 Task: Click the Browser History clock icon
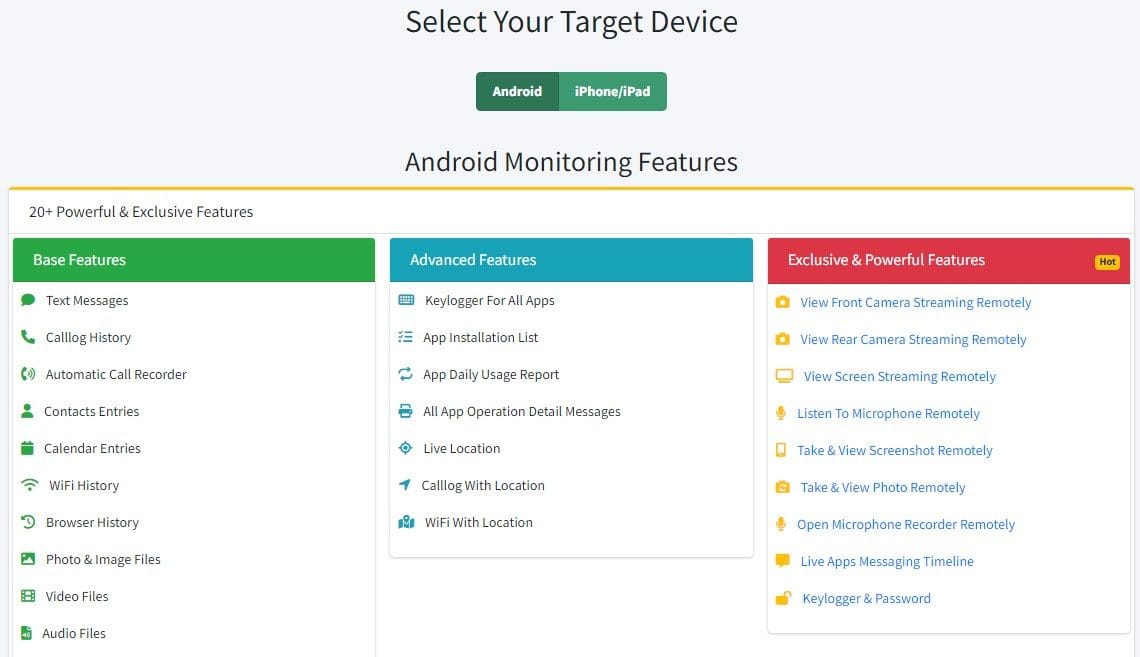tap(28, 522)
